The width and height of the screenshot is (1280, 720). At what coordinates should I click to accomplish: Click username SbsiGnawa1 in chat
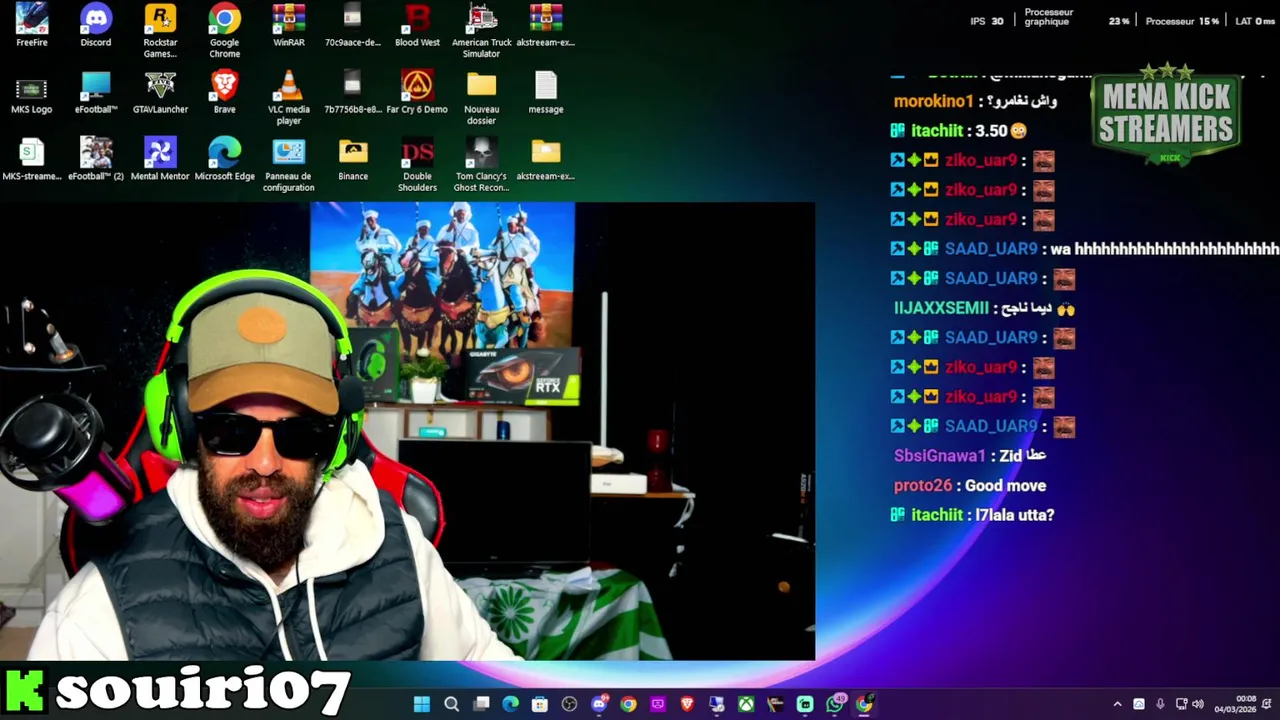coord(940,456)
